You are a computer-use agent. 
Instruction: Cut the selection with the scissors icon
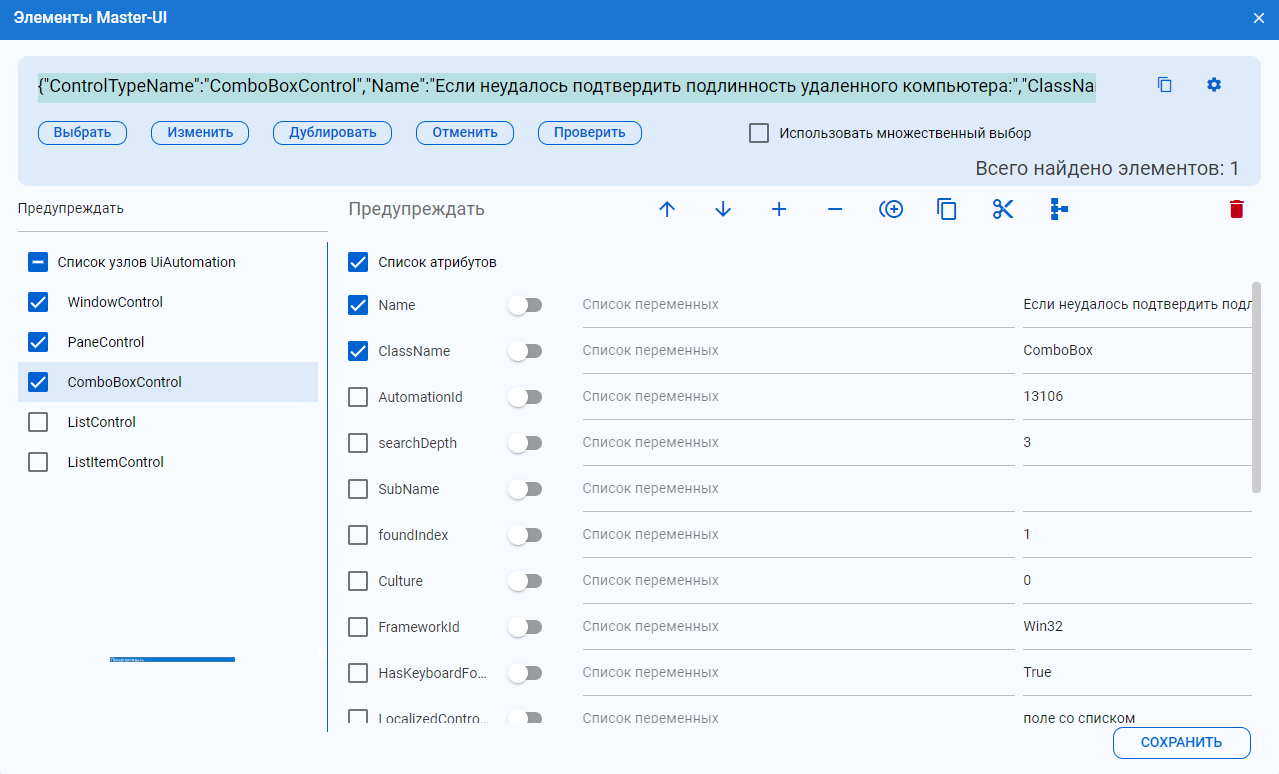coord(1003,209)
